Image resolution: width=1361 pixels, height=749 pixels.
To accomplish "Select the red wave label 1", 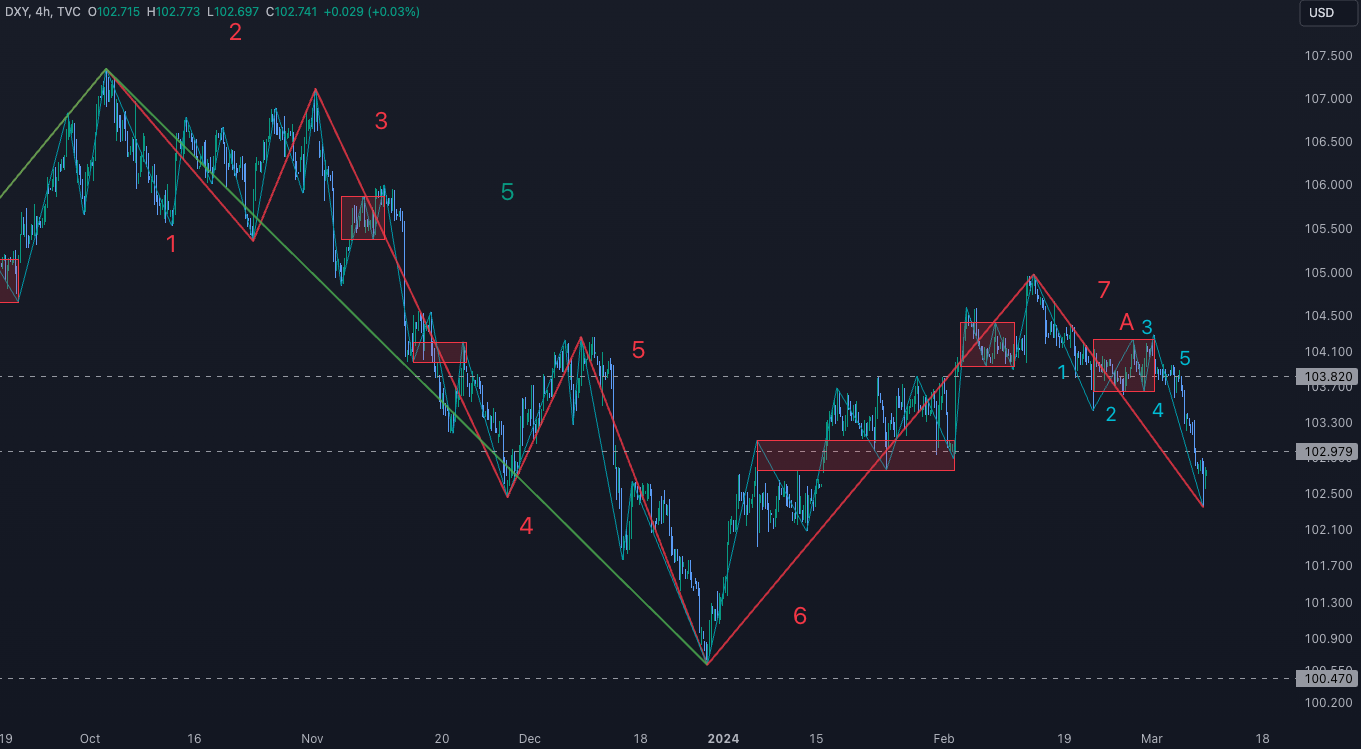I will click(172, 244).
